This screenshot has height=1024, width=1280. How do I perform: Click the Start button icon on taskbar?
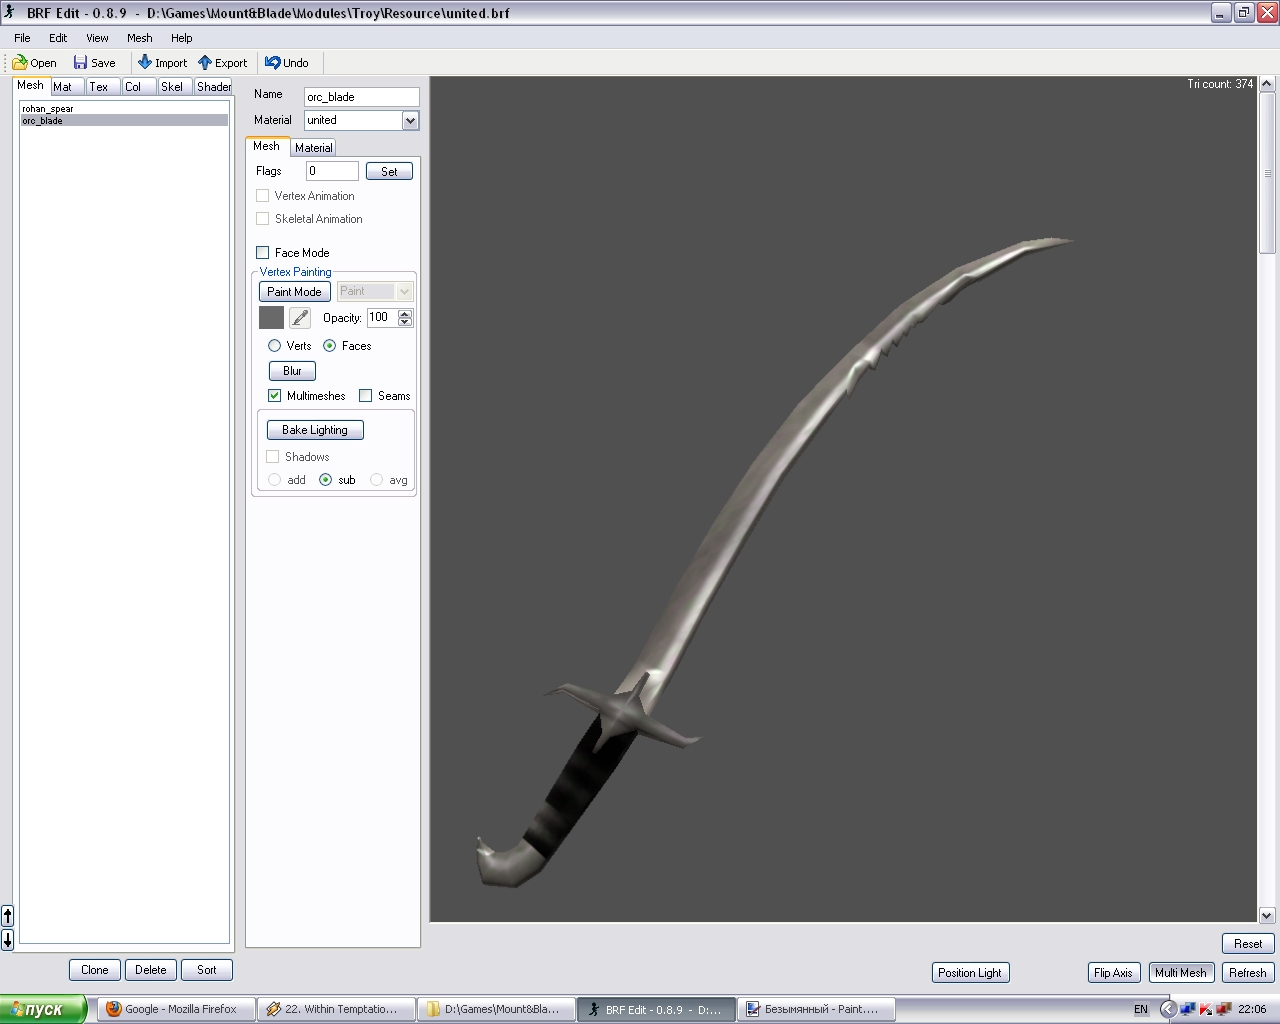coord(43,1009)
